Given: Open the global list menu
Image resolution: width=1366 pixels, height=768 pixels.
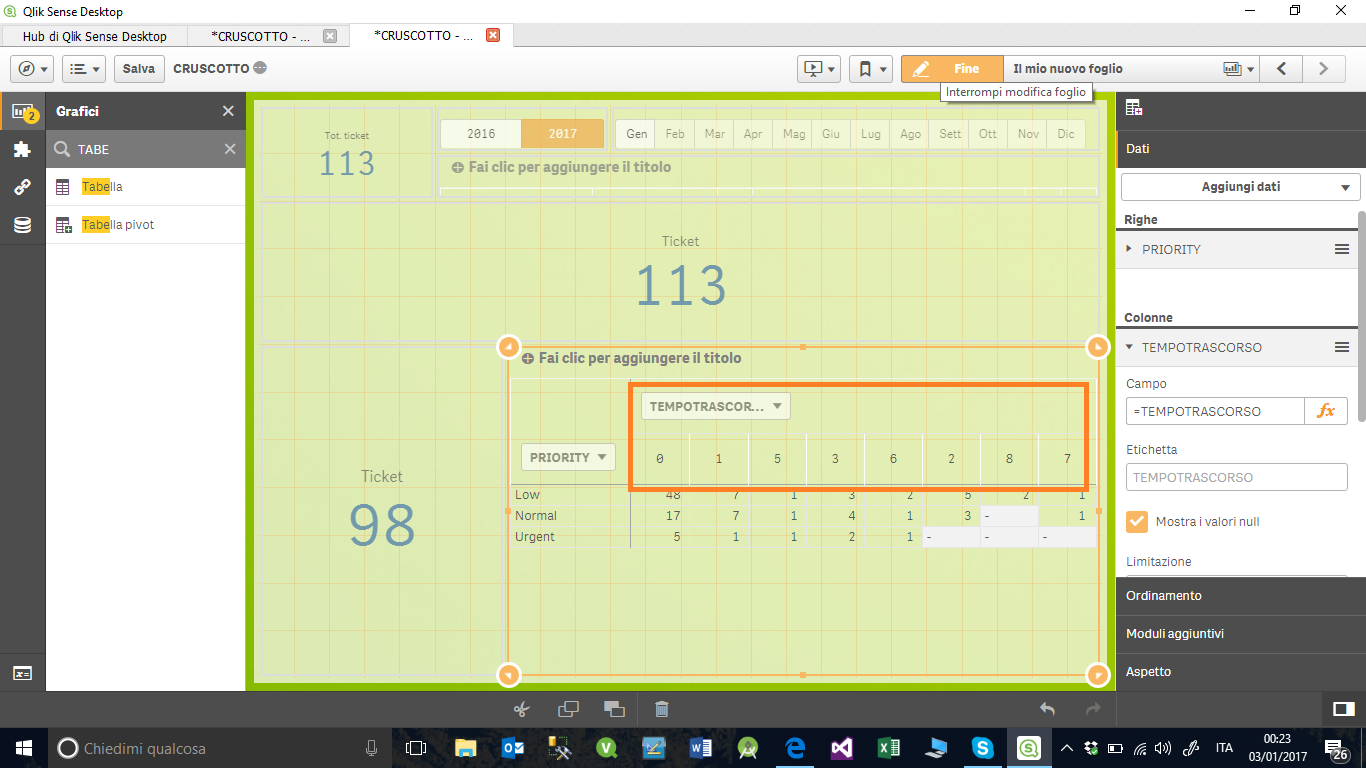Looking at the screenshot, I should (x=84, y=69).
